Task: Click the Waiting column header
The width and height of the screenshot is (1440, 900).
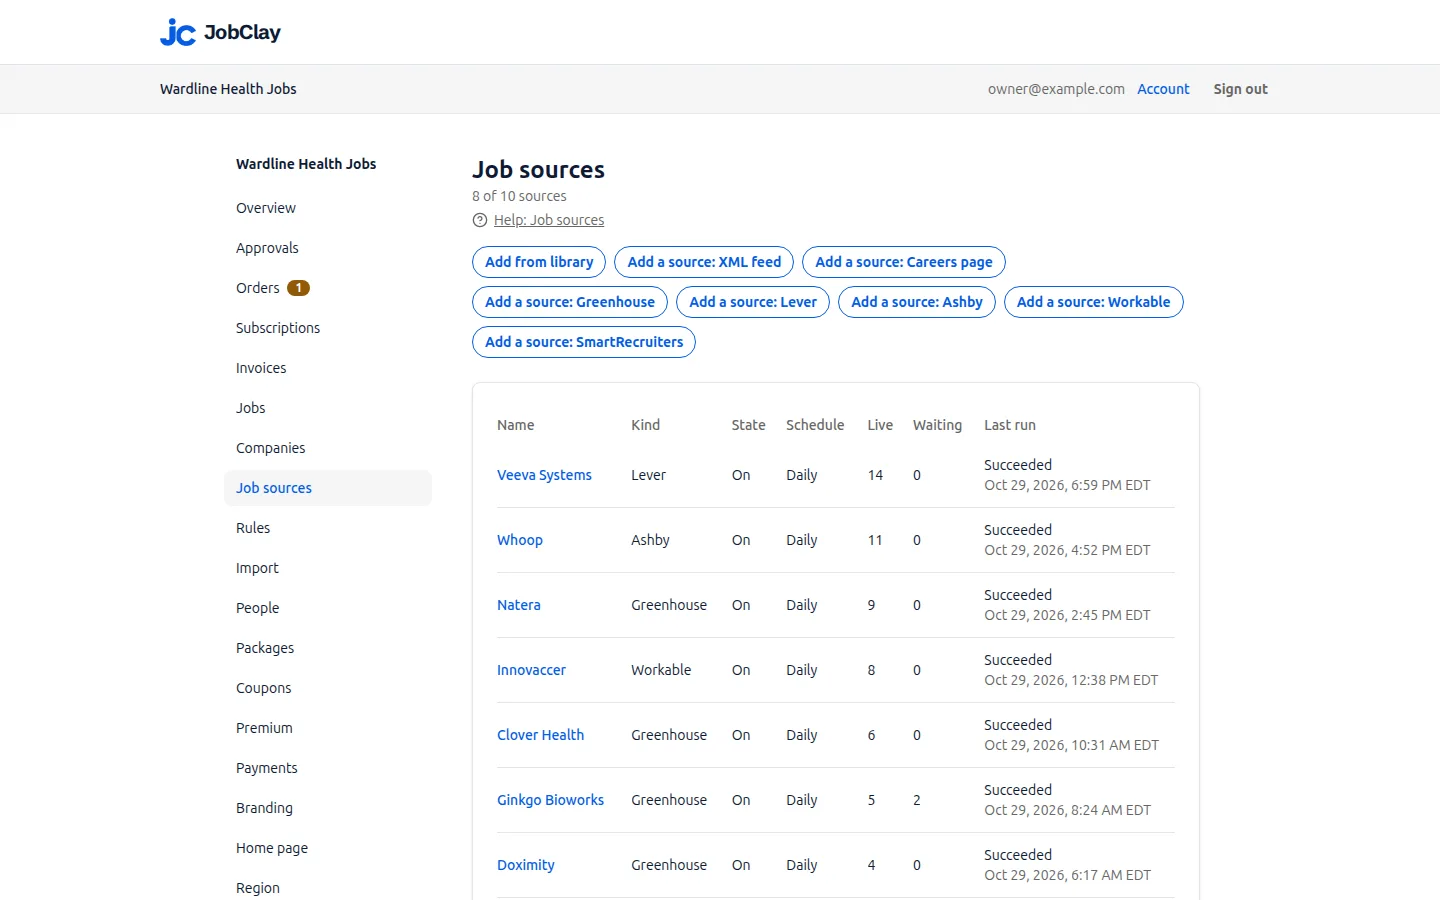Action: (937, 425)
